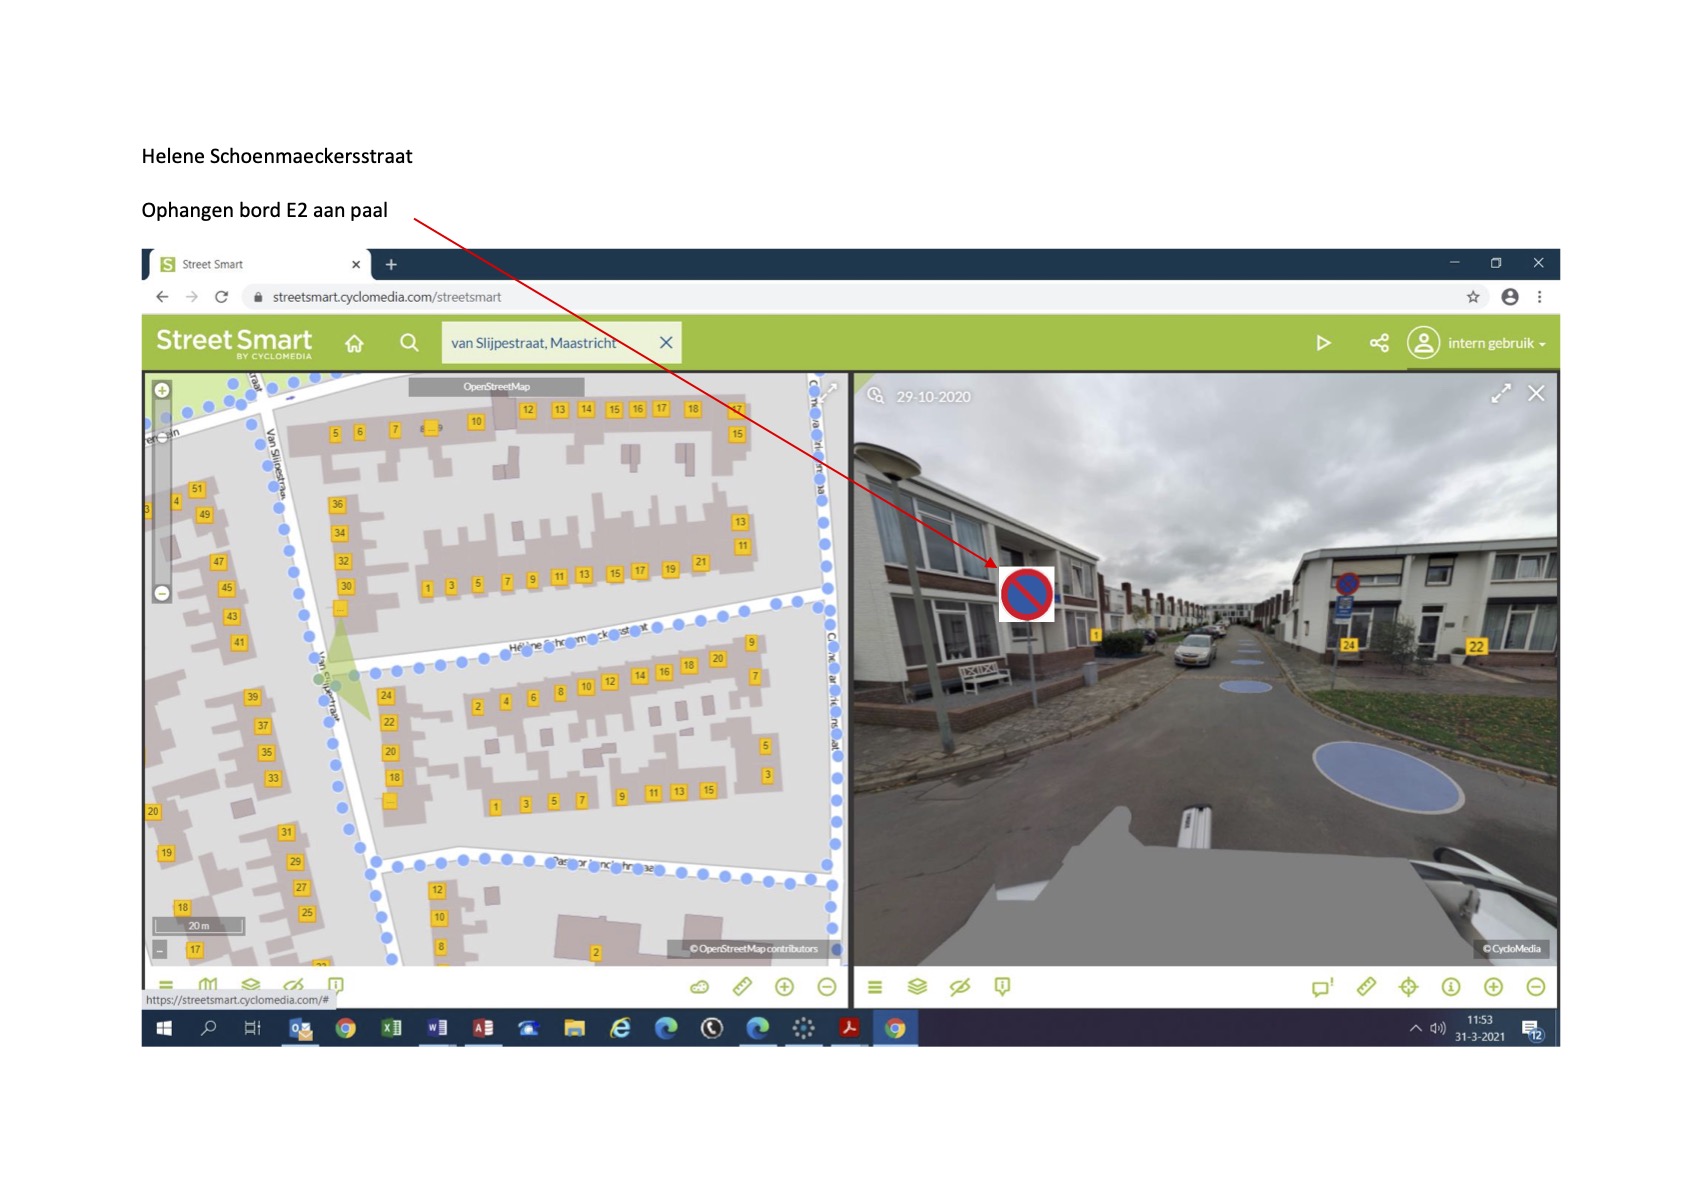Click house label 24 in panorama
The image size is (1683, 1190).
pos(1349,645)
